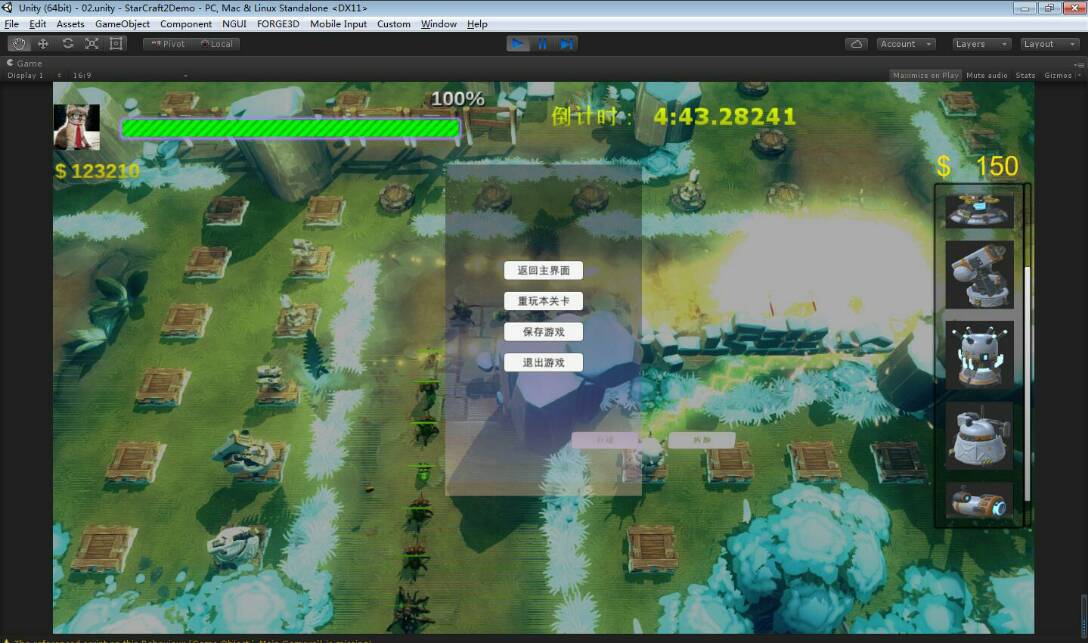
Task: Click 保存游戏 button to save game
Action: 543,332
